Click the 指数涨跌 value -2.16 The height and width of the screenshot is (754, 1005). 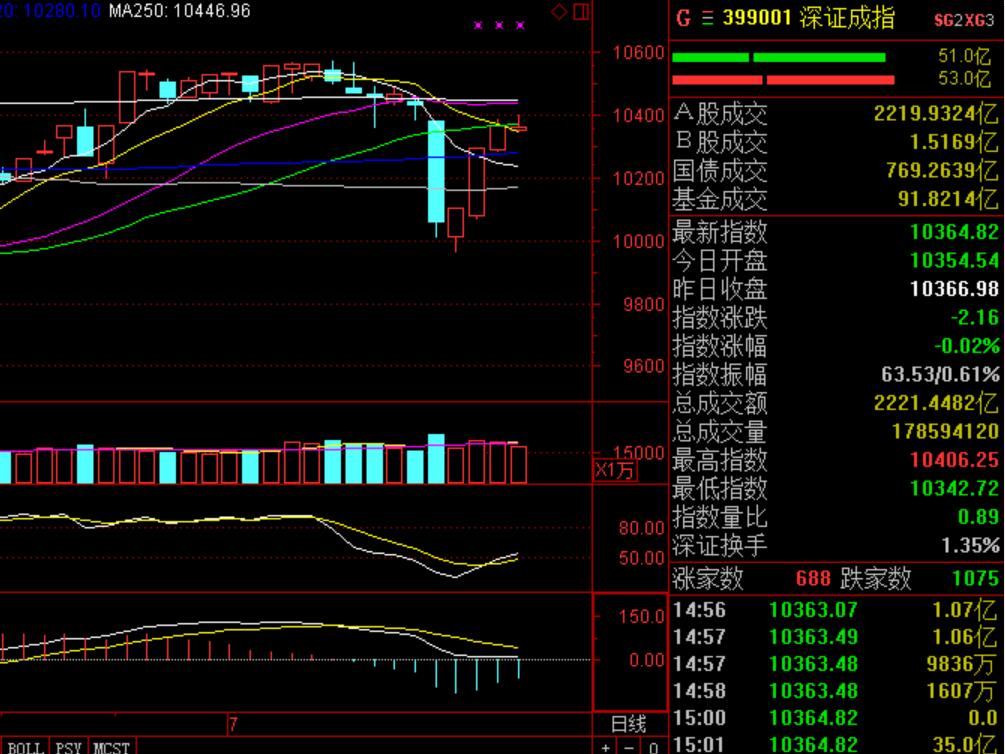(974, 317)
